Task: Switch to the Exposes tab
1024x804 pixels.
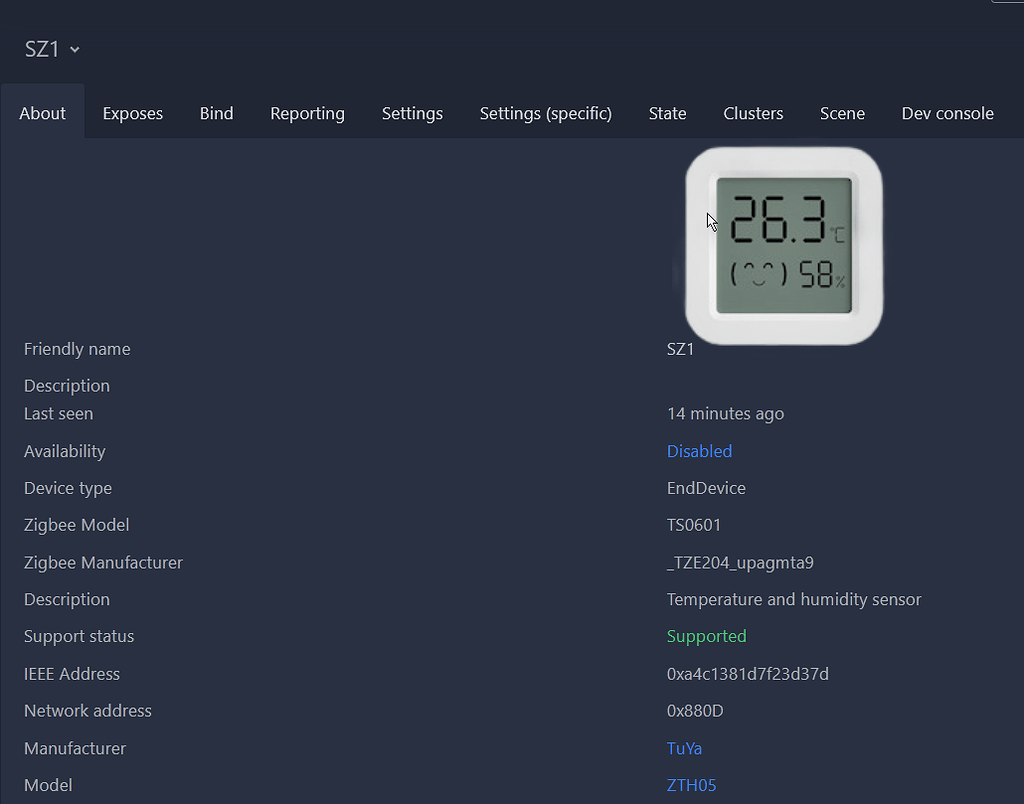Action: pos(132,113)
